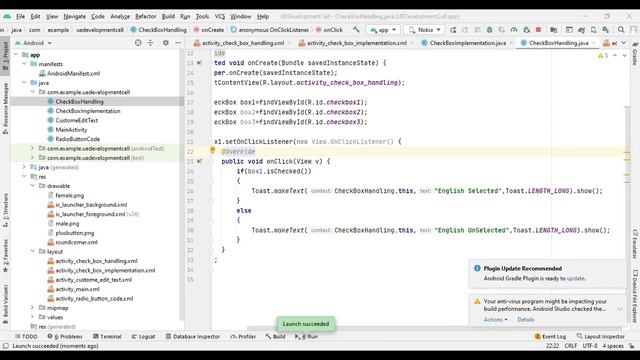640x360 pixels.
Task: Expand the androidTest package node
Action: pyautogui.click(x=32, y=149)
